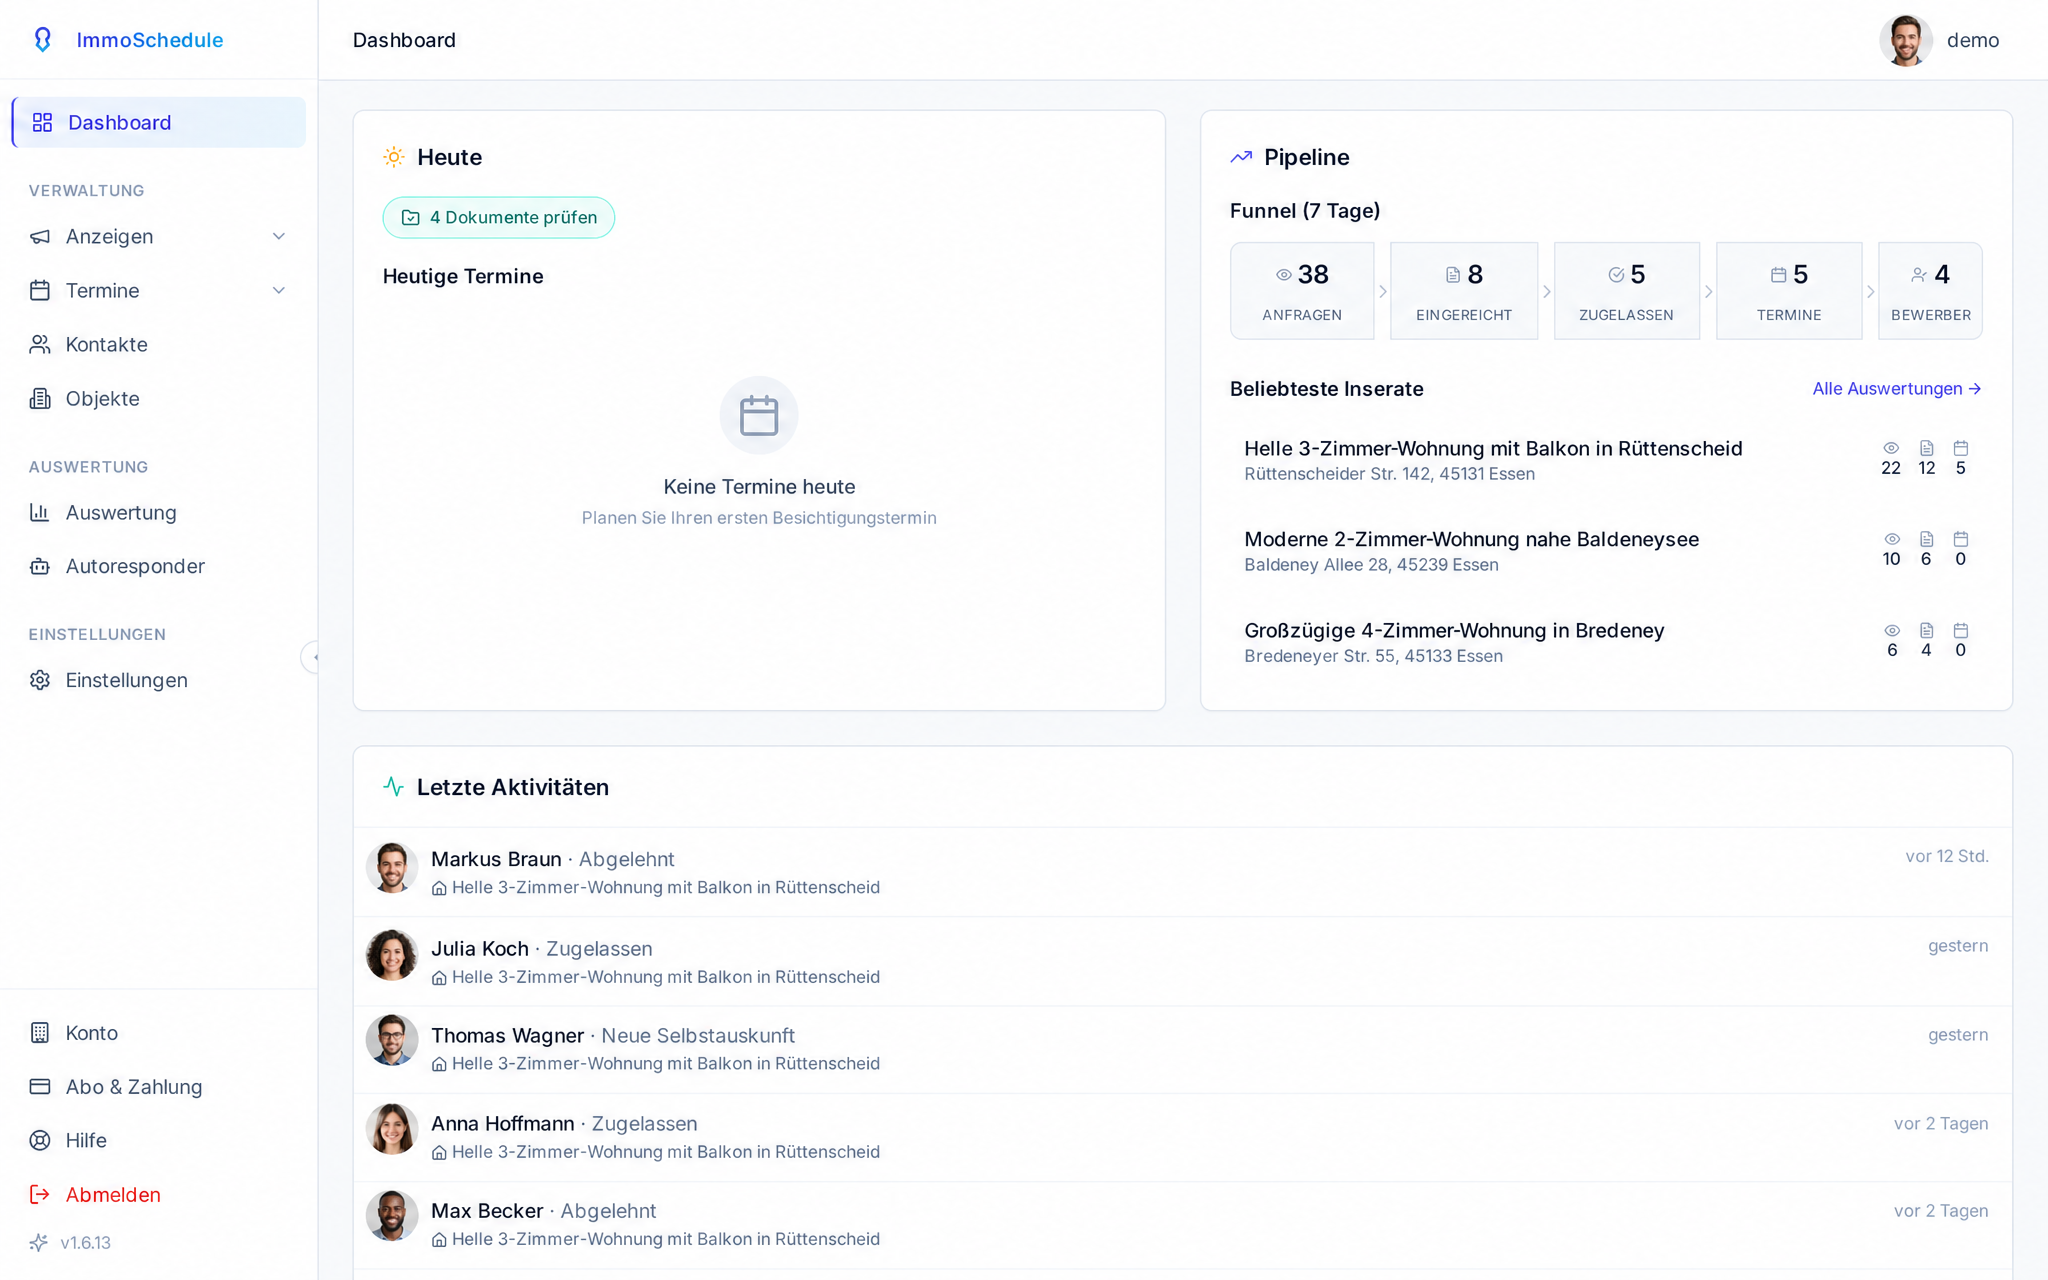Viewport: 2048px width, 1280px height.
Task: Click the Markus Braun · Abgelehnt activity entry
Action: click(1182, 872)
